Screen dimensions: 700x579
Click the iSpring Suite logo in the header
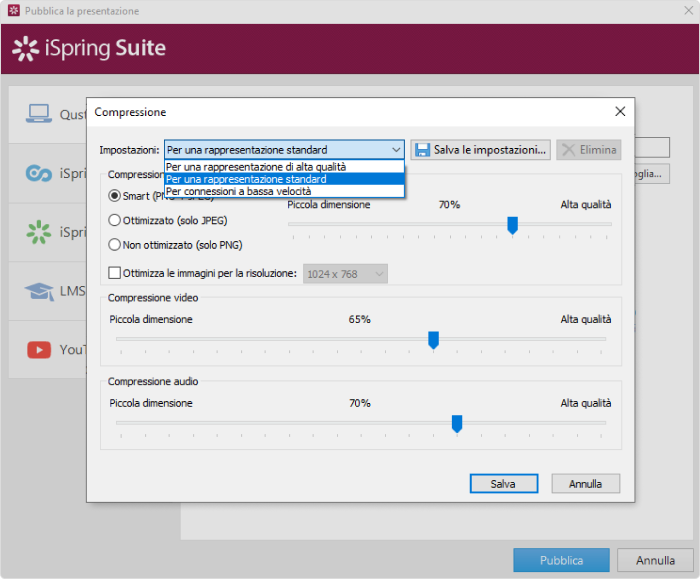point(89,48)
